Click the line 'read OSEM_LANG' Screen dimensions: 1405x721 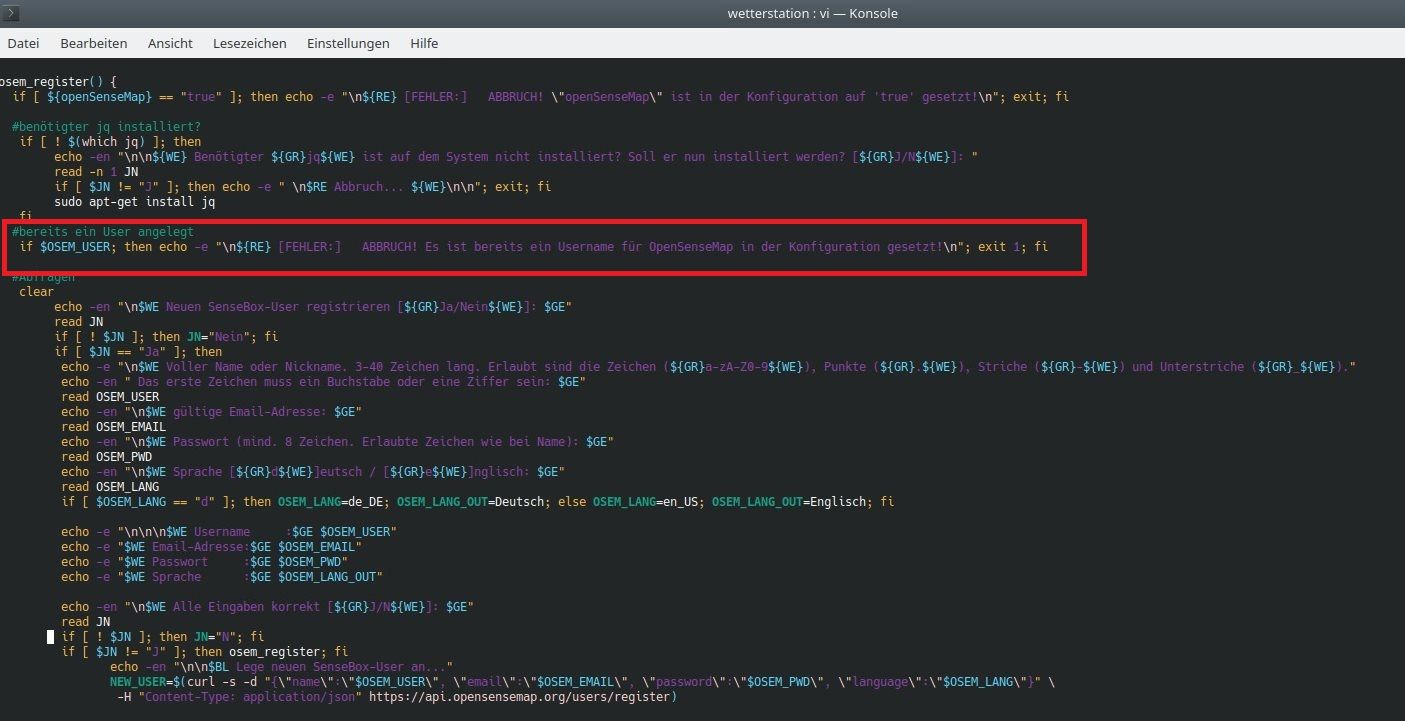coord(110,486)
